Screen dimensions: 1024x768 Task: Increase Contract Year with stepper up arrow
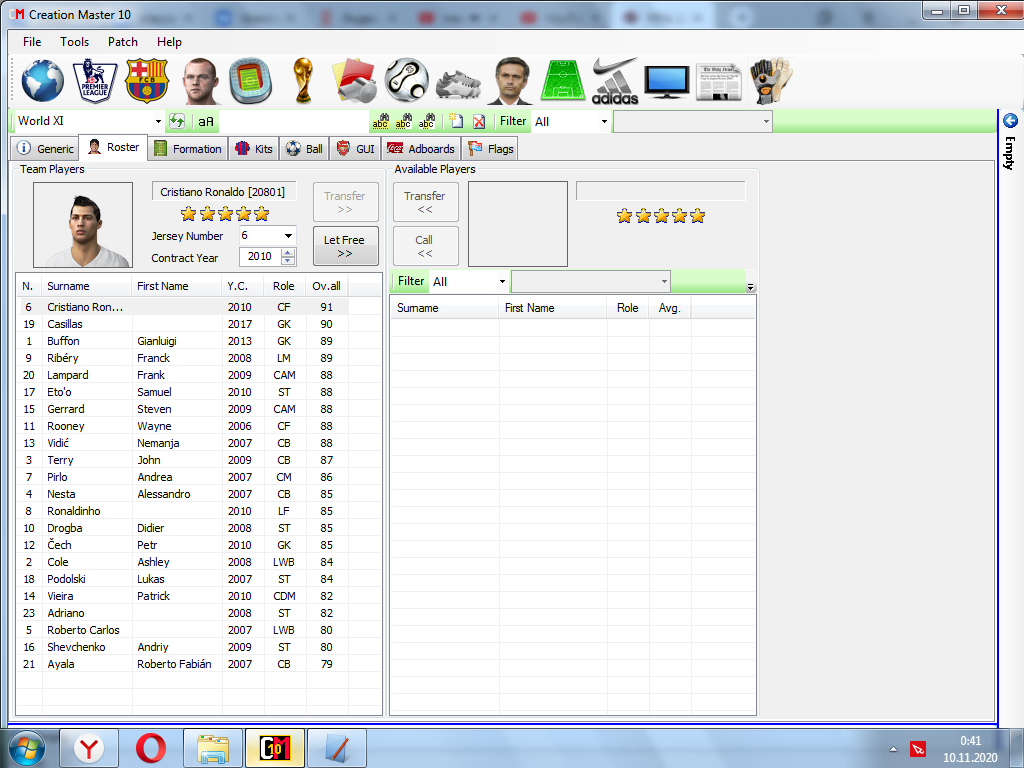288,253
